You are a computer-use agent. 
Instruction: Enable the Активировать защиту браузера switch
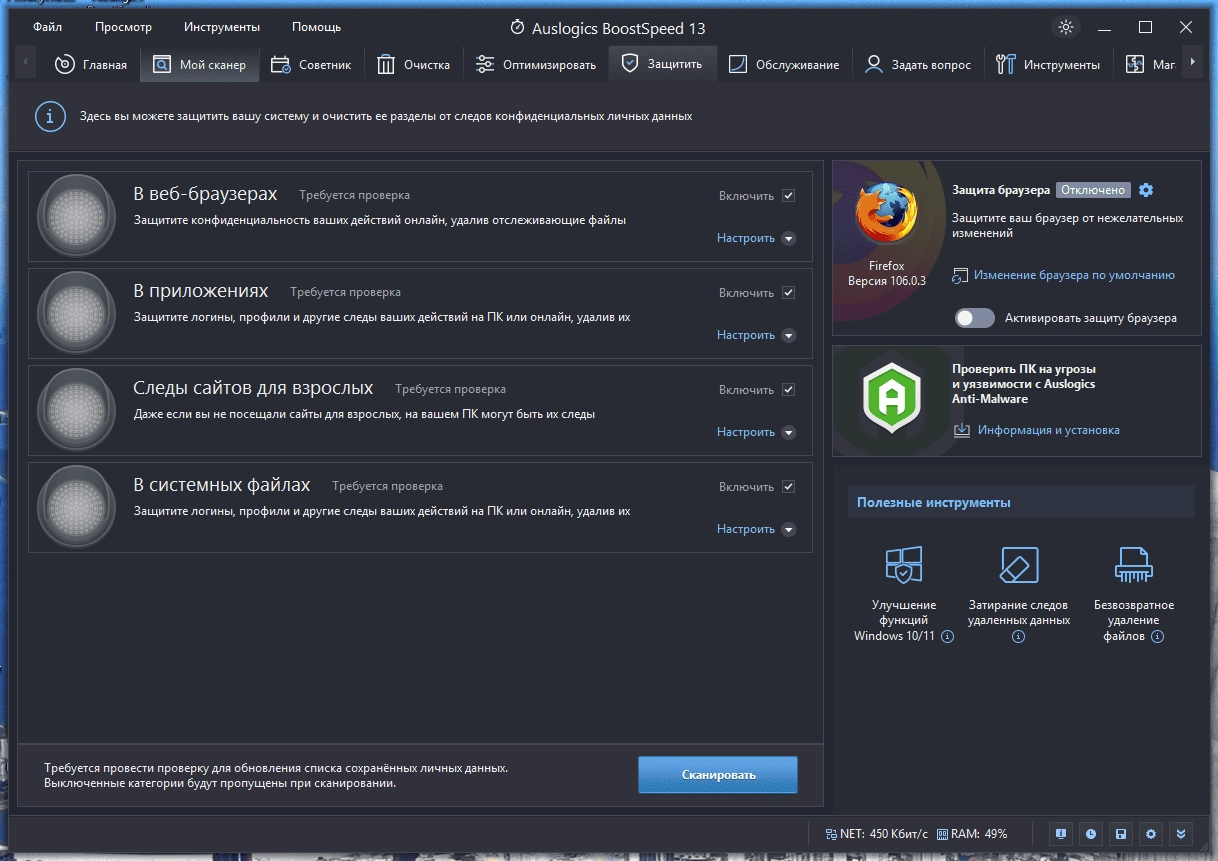[x=975, y=318]
